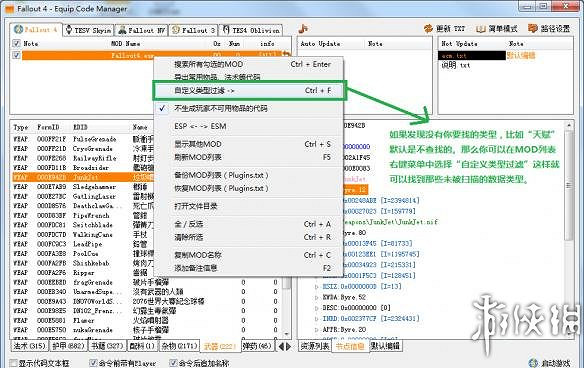
Task: Open the 弹药 (46) category tab
Action: pyautogui.click(x=257, y=346)
